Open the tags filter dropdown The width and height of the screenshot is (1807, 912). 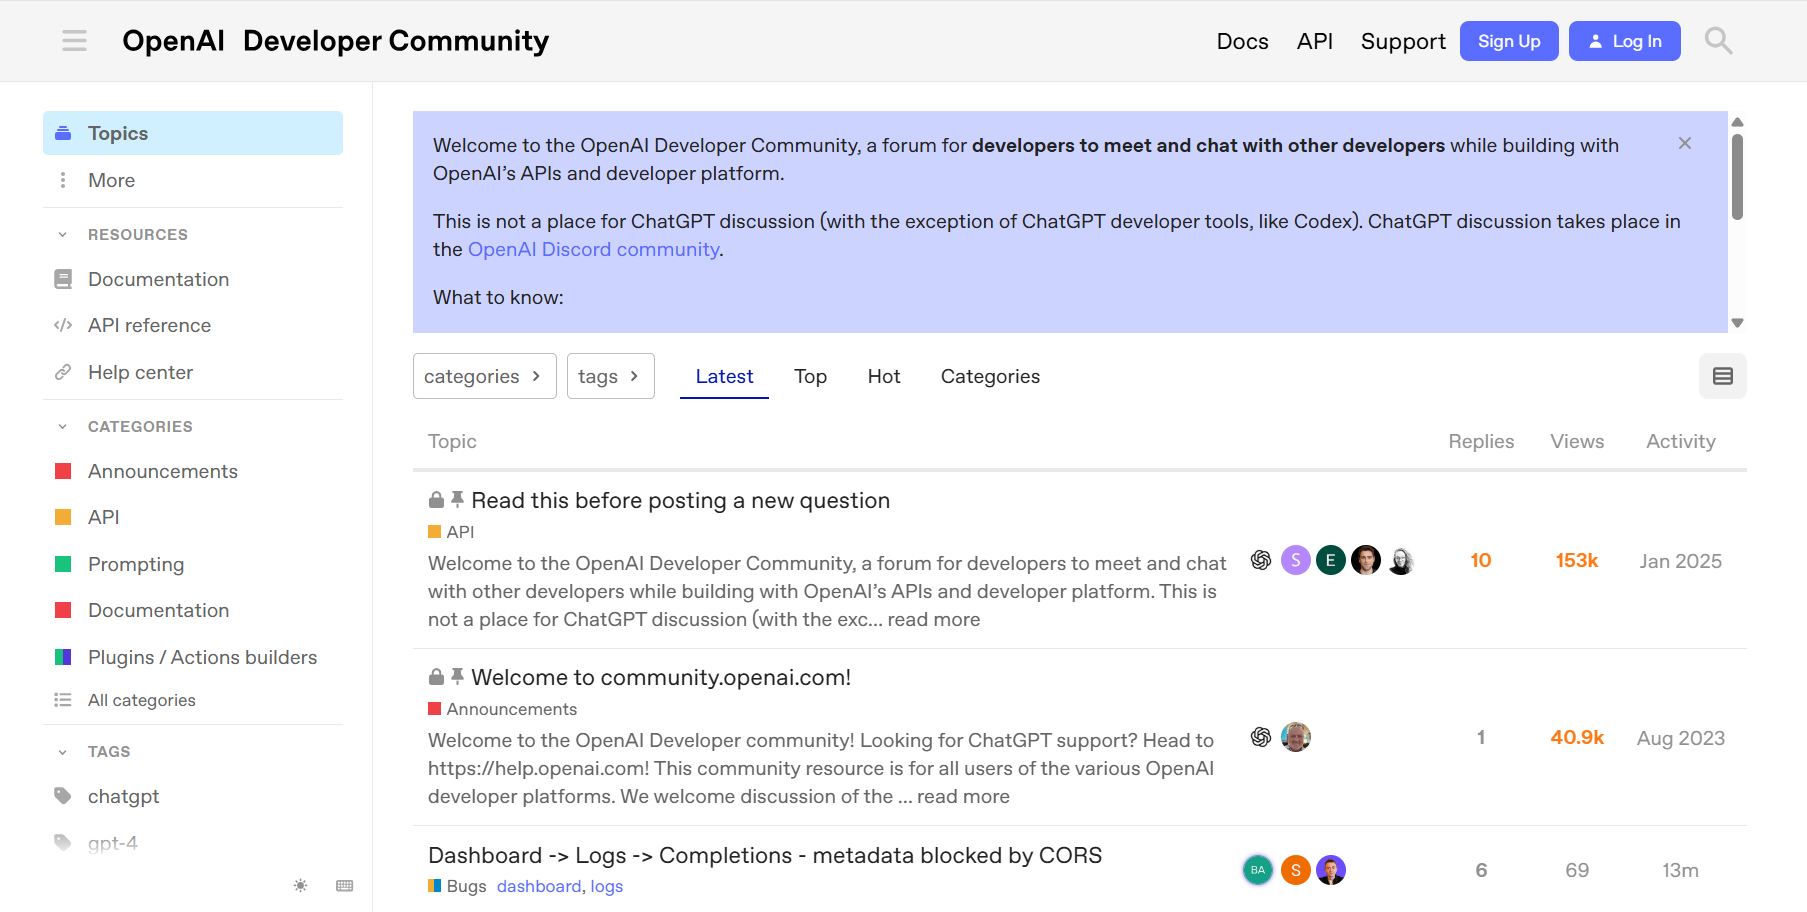coord(610,376)
